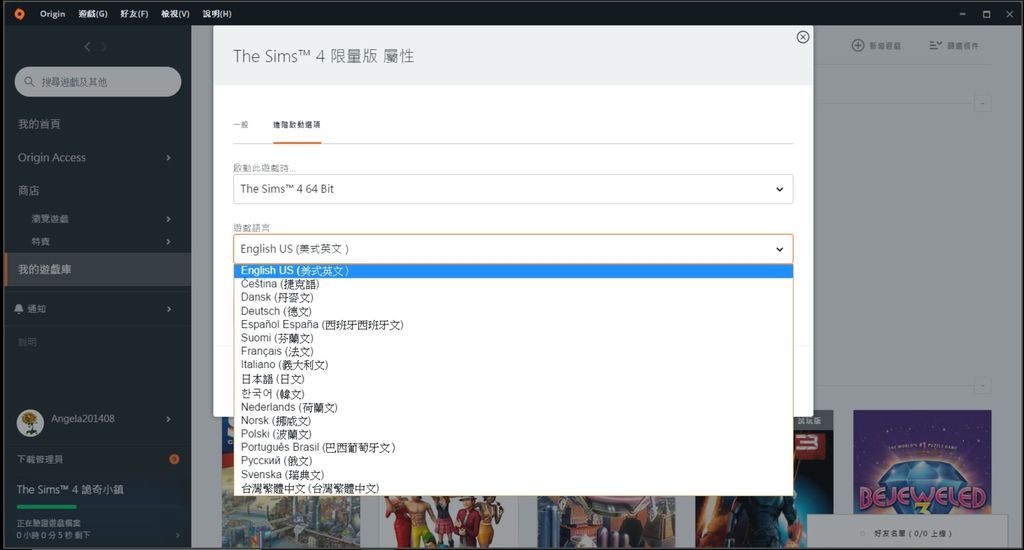Screen dimensions: 1024x550
Task: Click the add game plus icon
Action: tap(857, 45)
